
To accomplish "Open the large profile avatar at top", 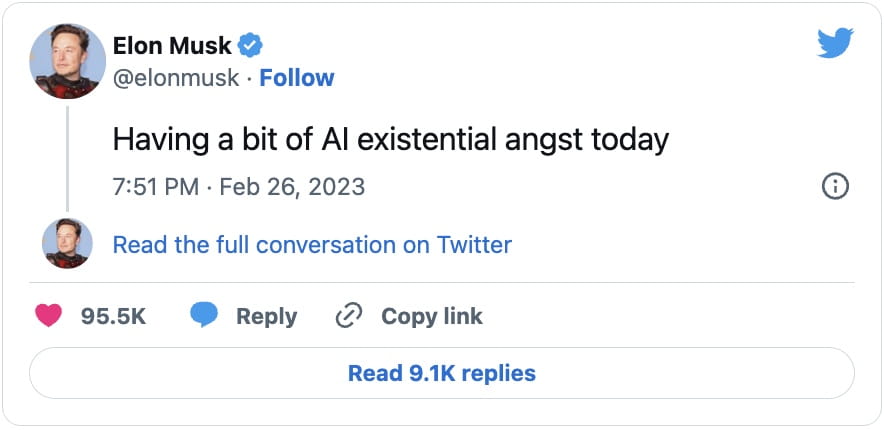I will tap(67, 61).
